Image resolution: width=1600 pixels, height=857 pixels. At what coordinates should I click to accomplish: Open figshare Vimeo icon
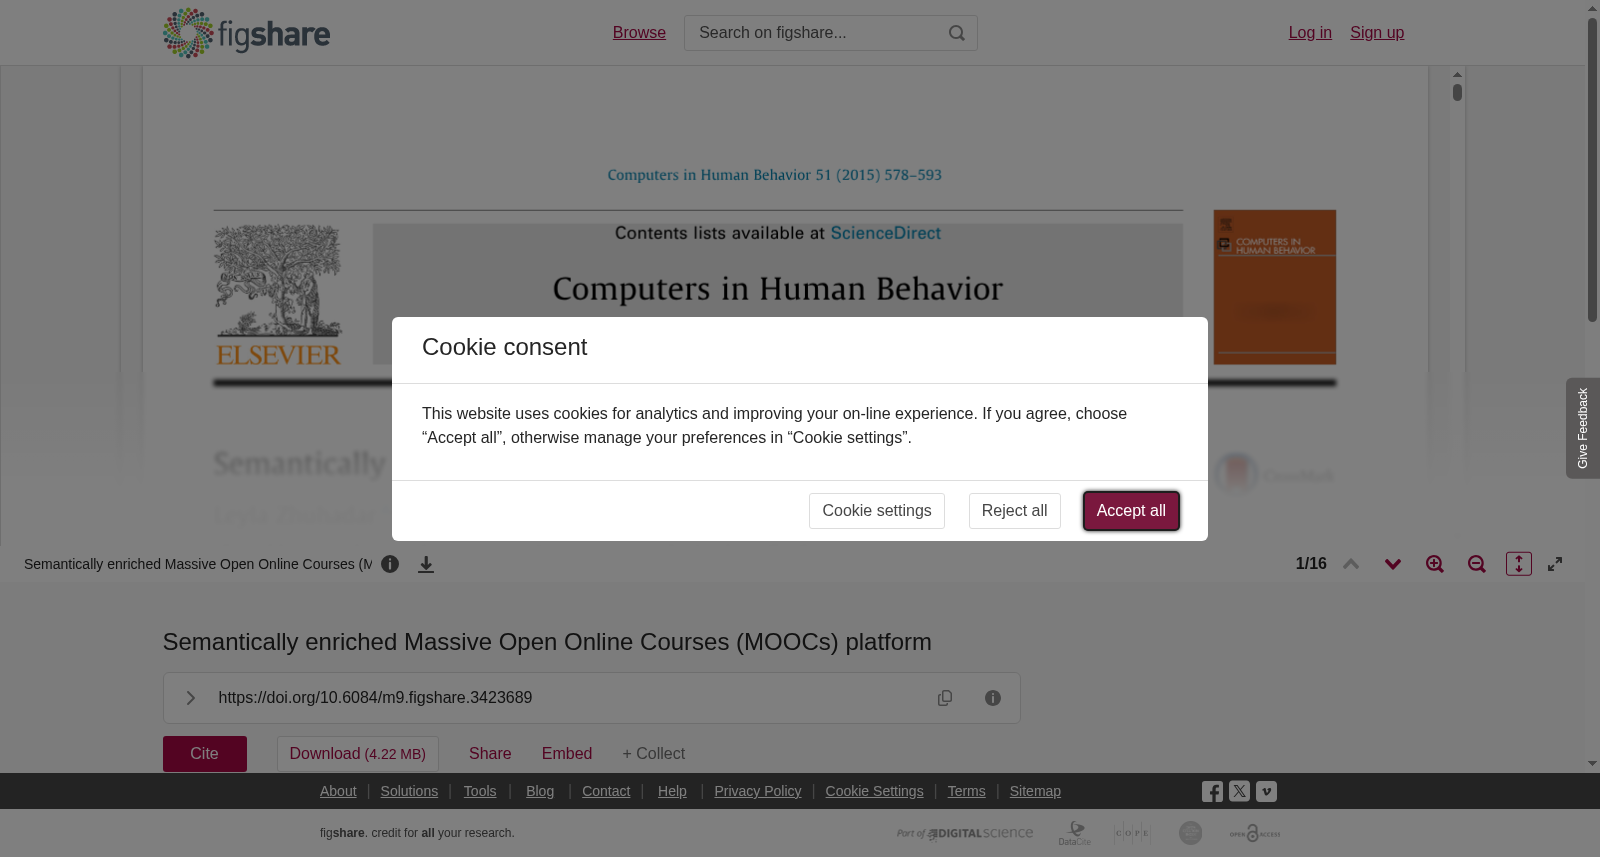tap(1266, 791)
